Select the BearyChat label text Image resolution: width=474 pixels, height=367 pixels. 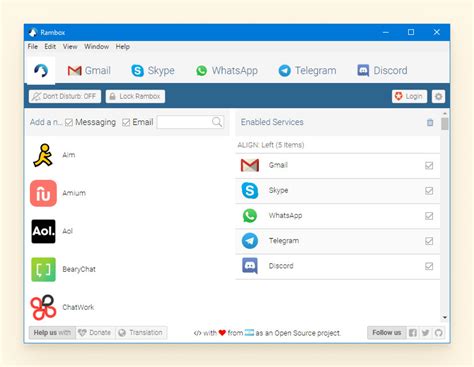tap(79, 269)
